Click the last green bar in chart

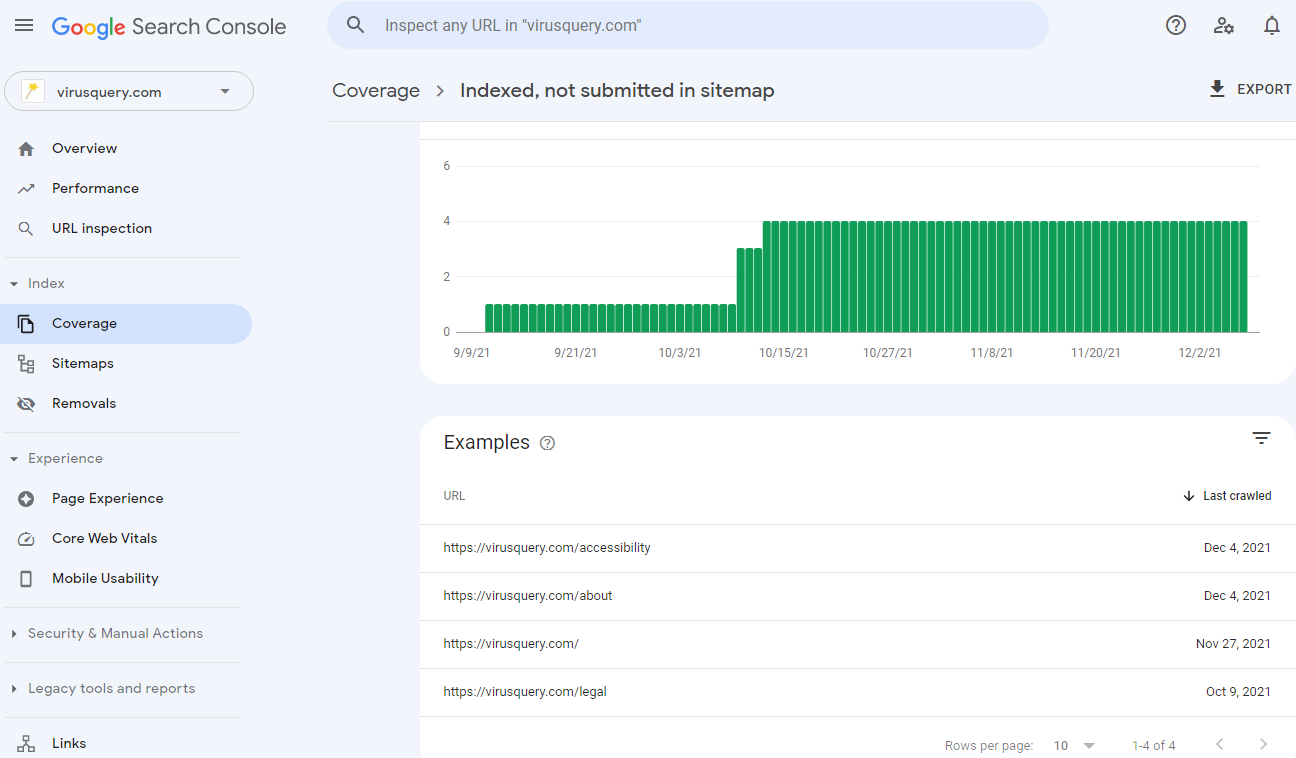1243,277
